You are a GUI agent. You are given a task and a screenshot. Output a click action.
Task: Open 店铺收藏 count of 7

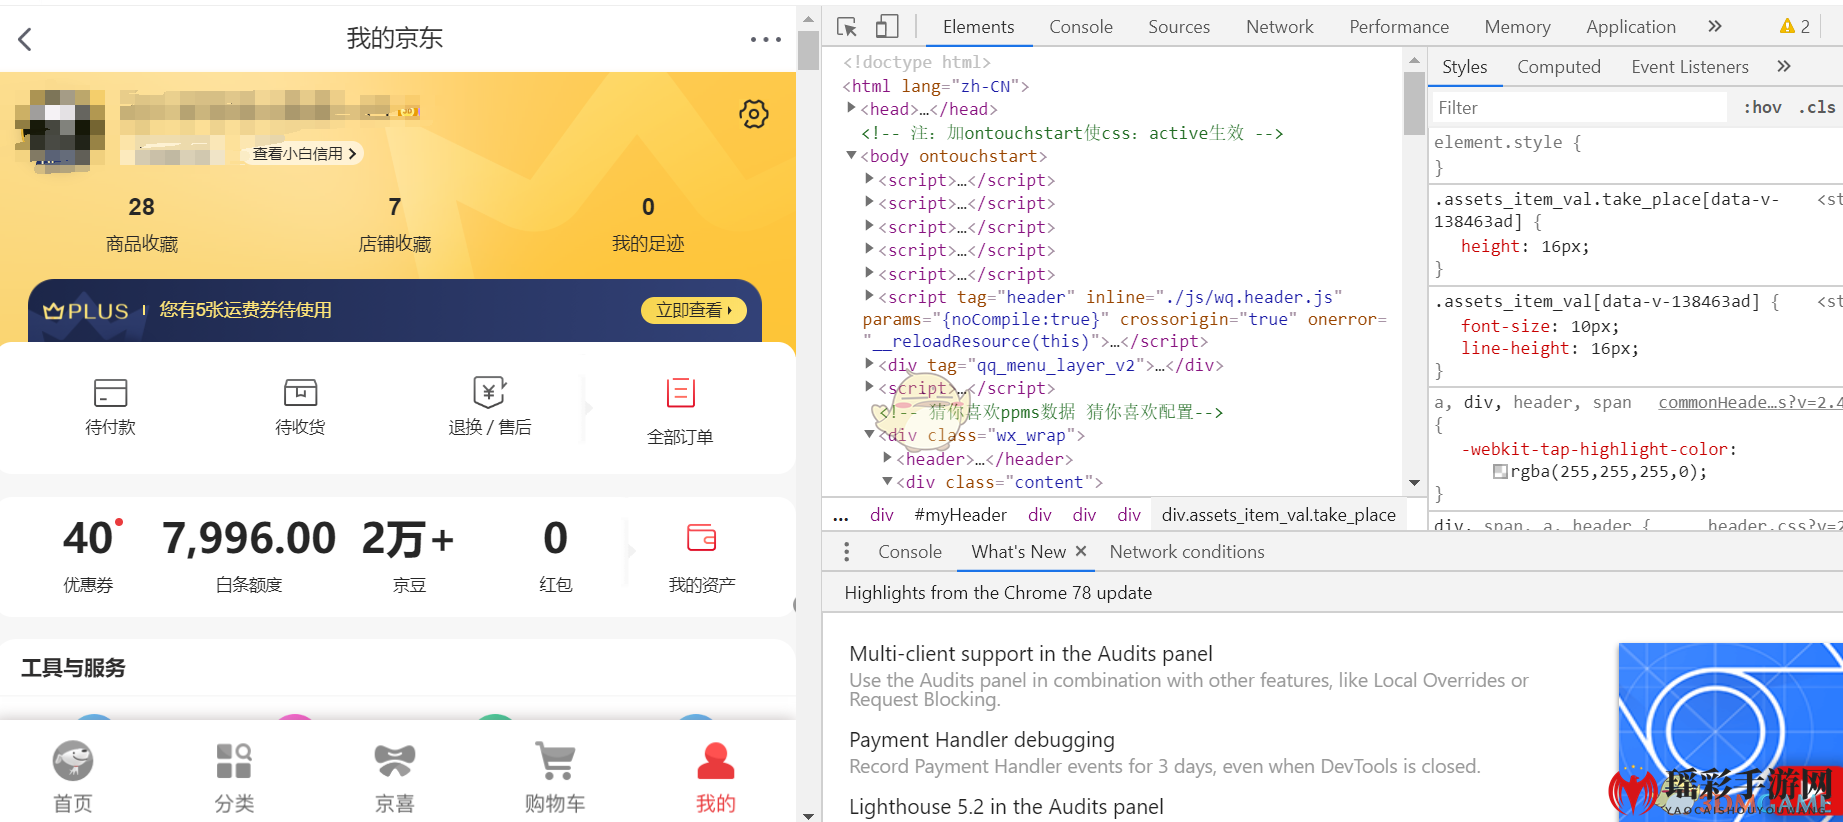(x=395, y=224)
